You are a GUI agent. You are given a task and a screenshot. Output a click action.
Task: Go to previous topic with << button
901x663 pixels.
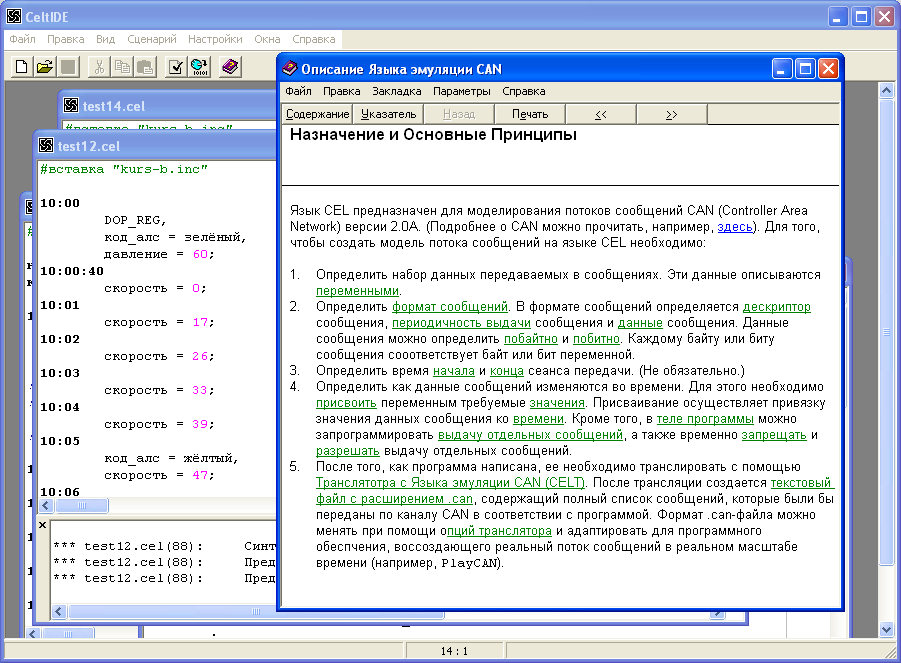click(600, 114)
